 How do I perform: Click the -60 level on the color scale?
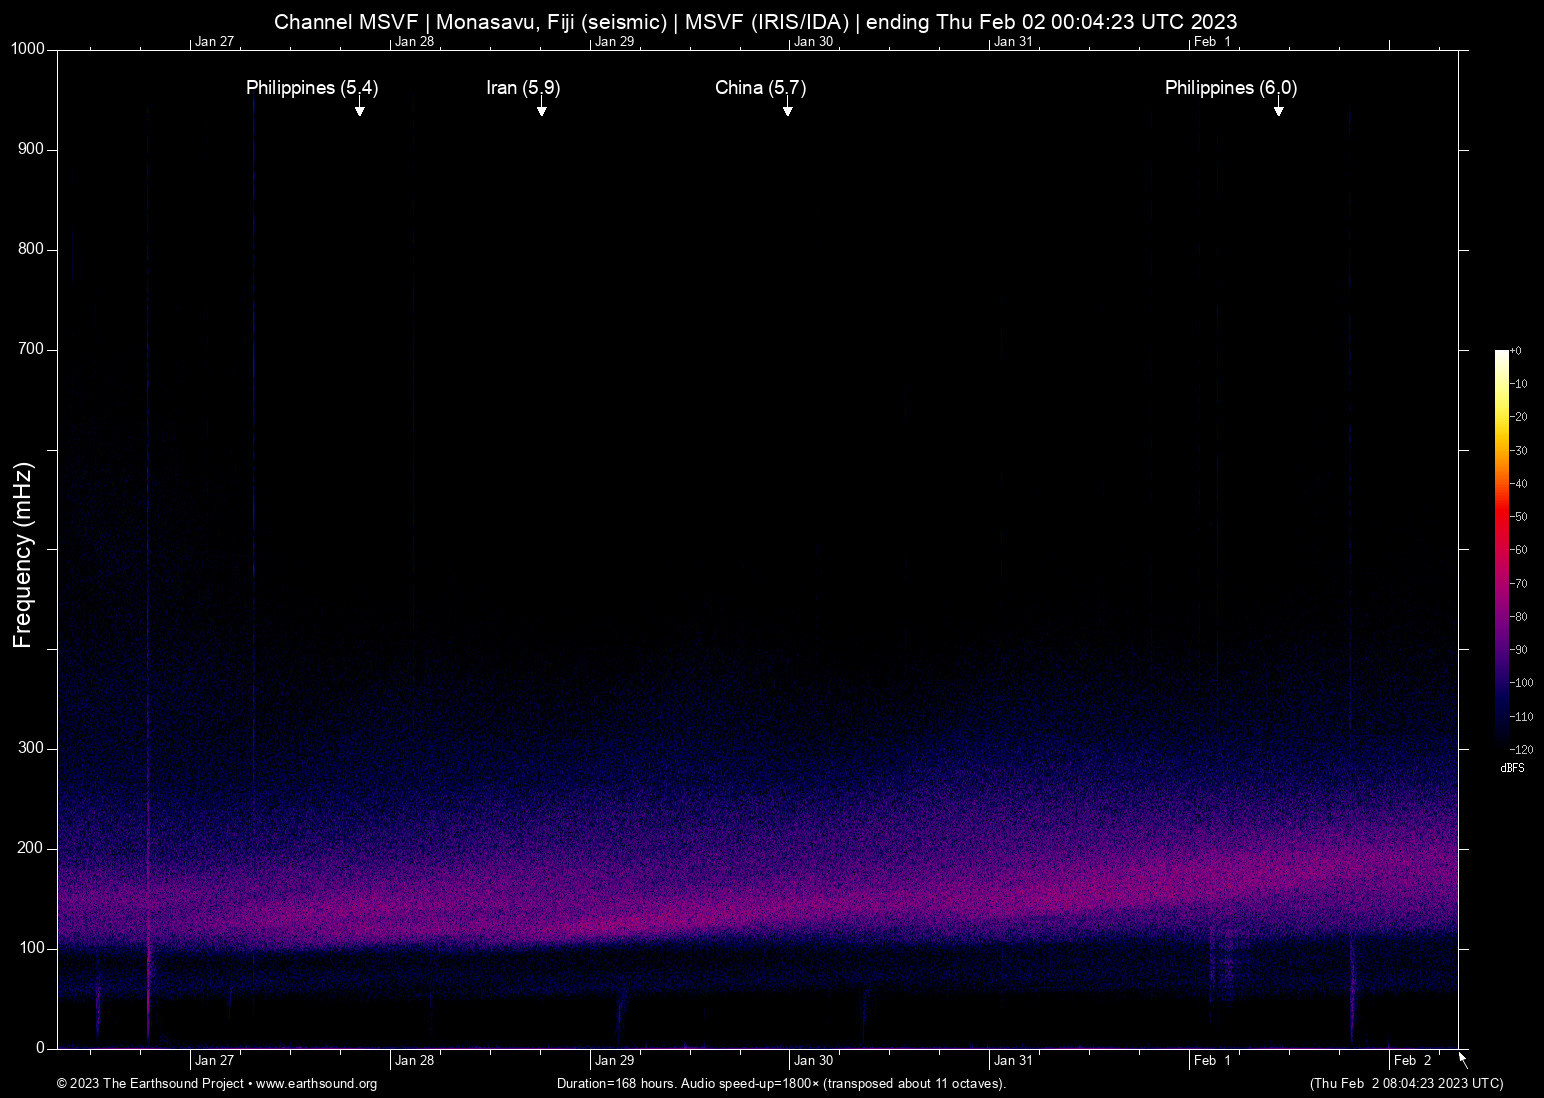(x=1519, y=550)
